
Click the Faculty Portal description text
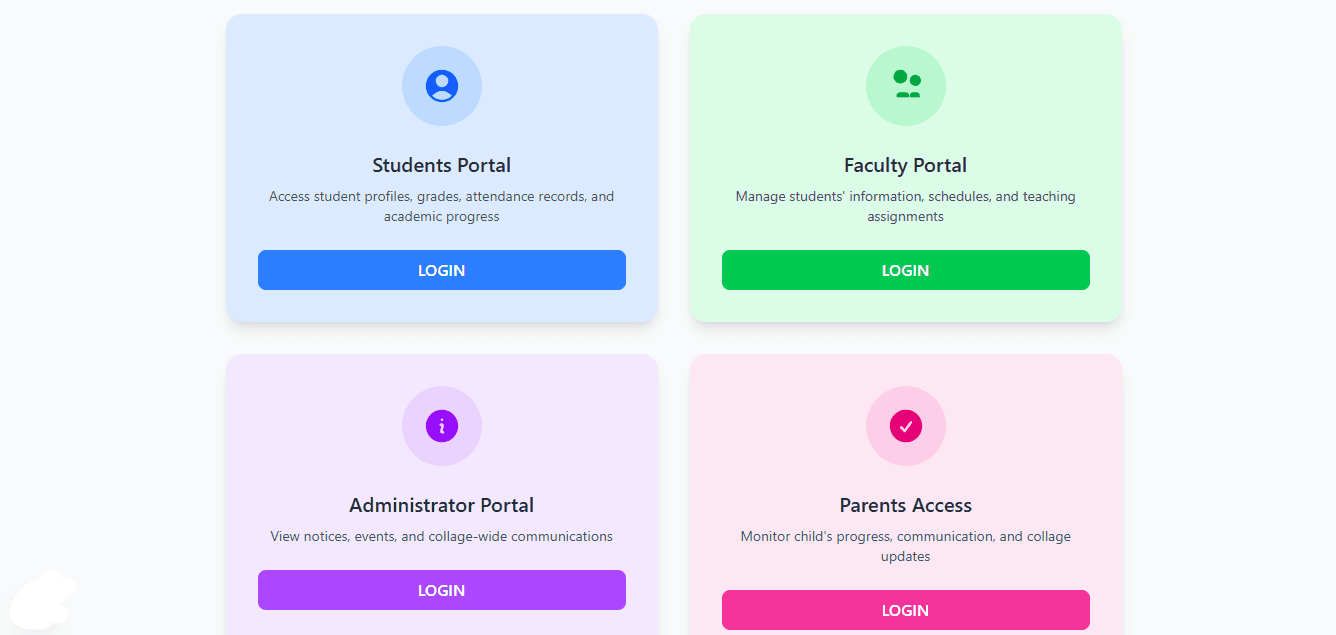(x=906, y=206)
